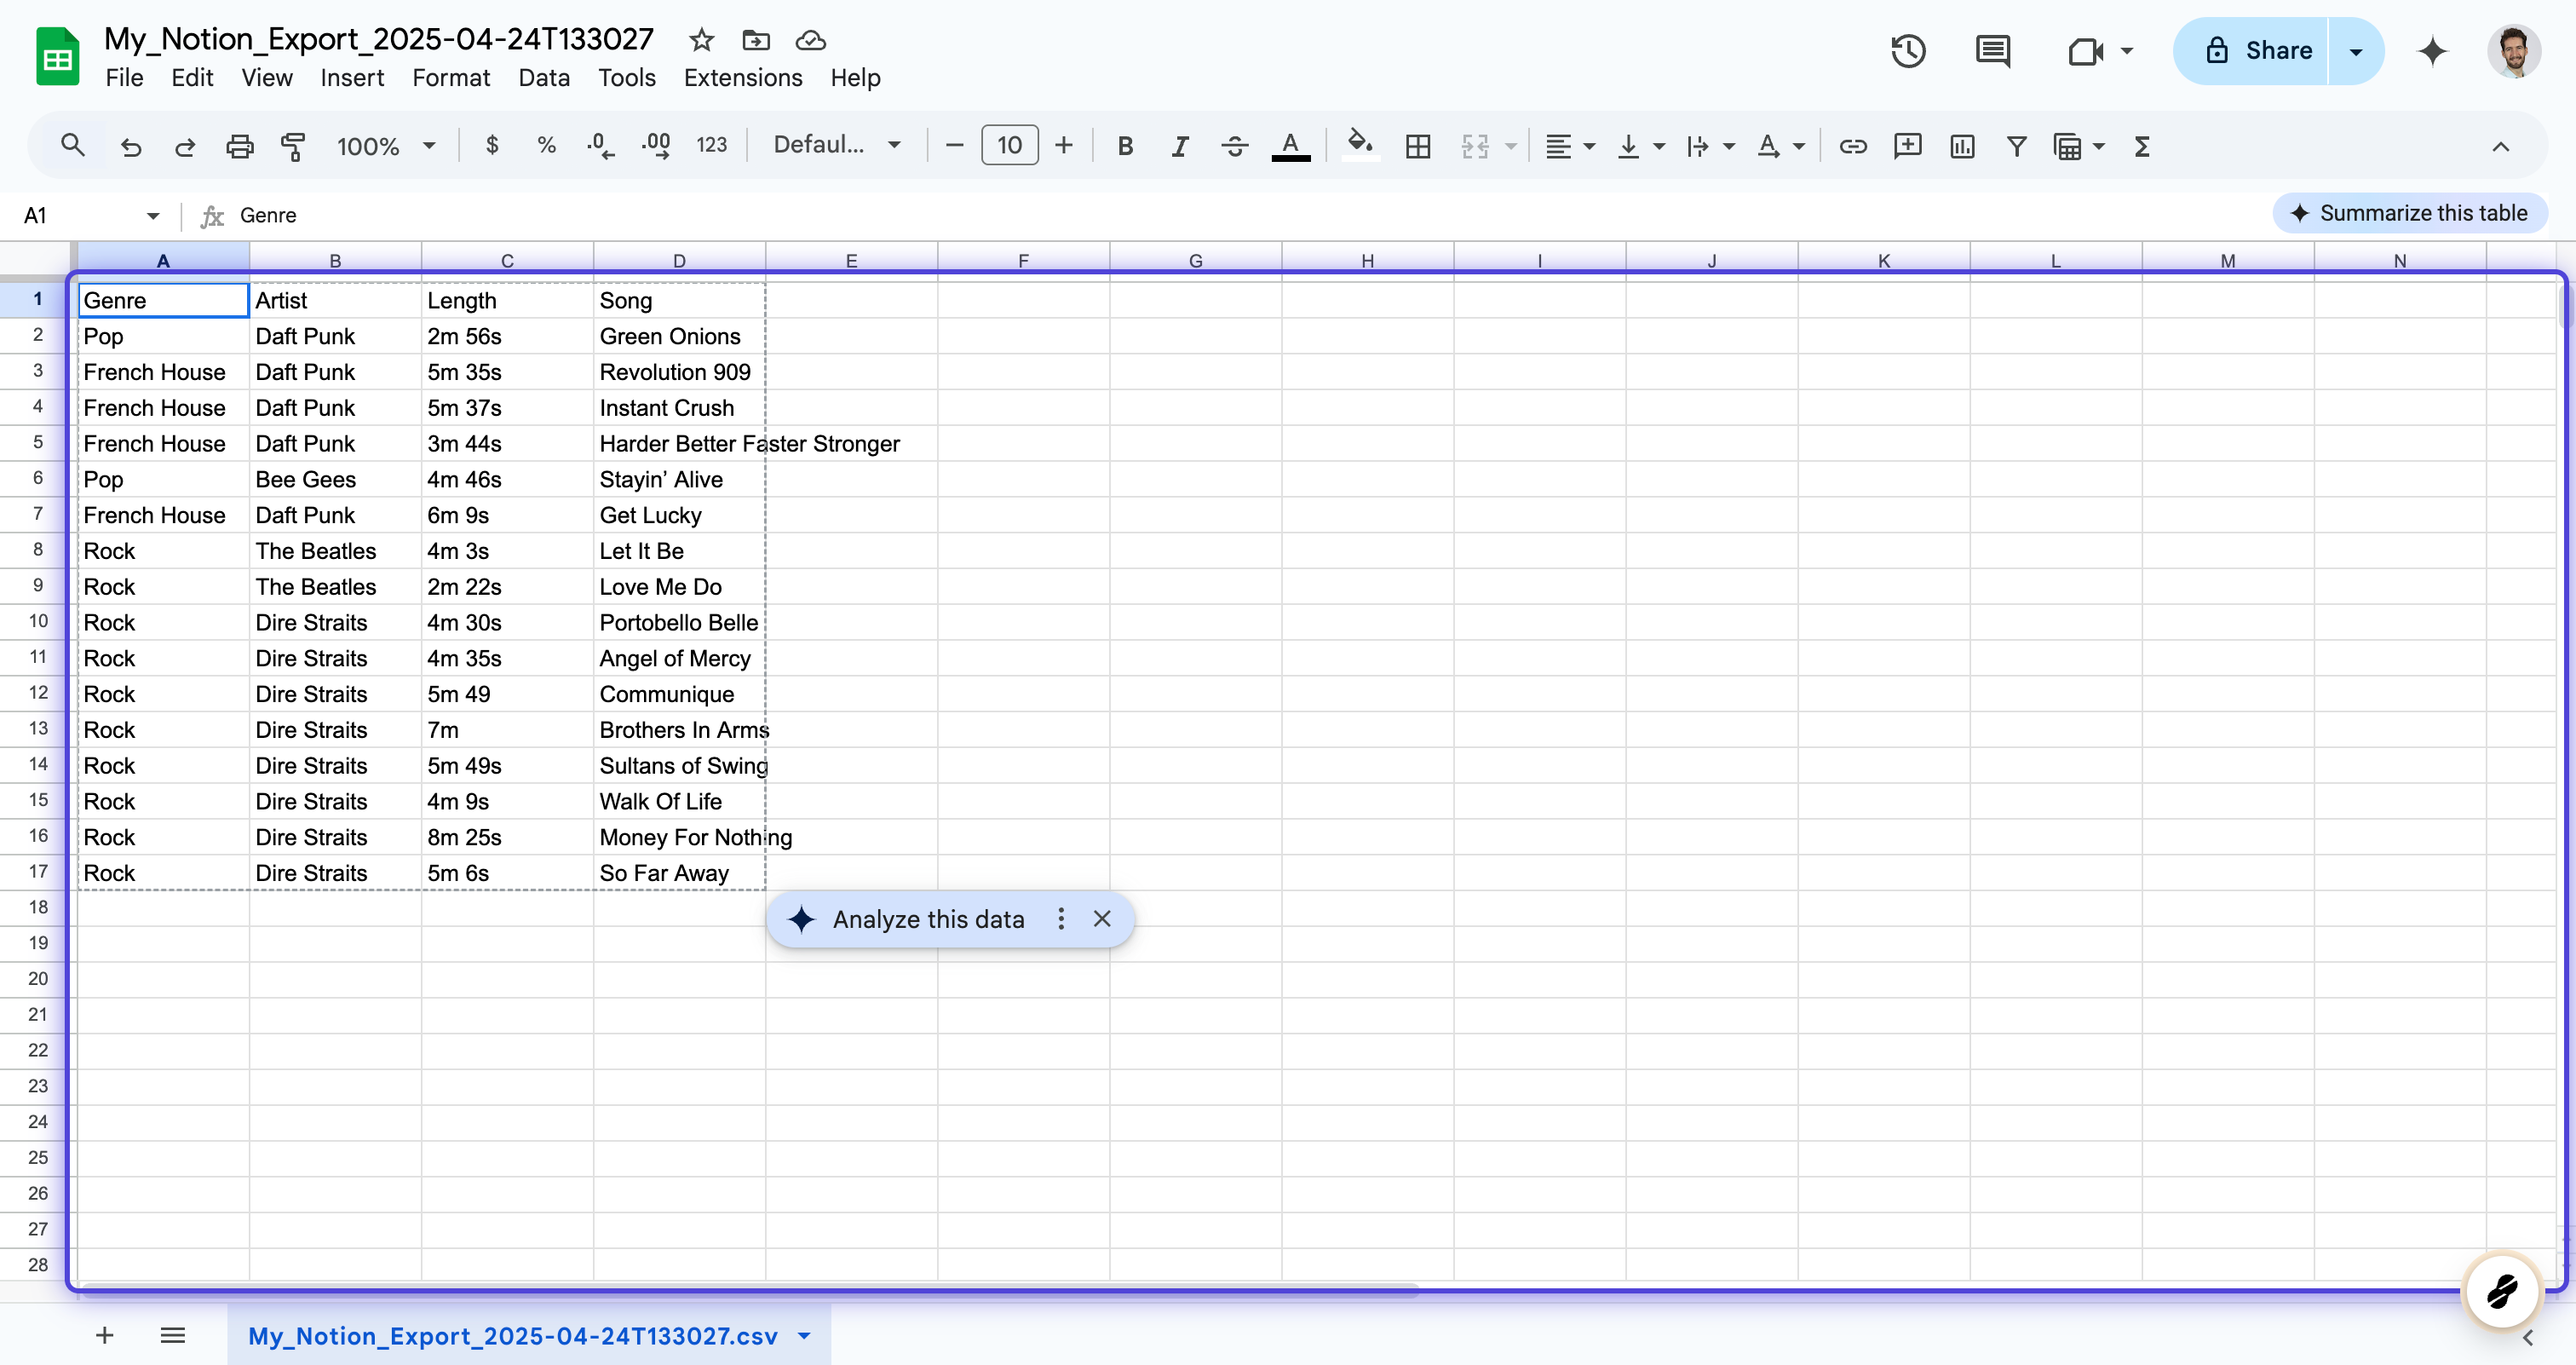
Task: Open the Extensions menu
Action: 742,78
